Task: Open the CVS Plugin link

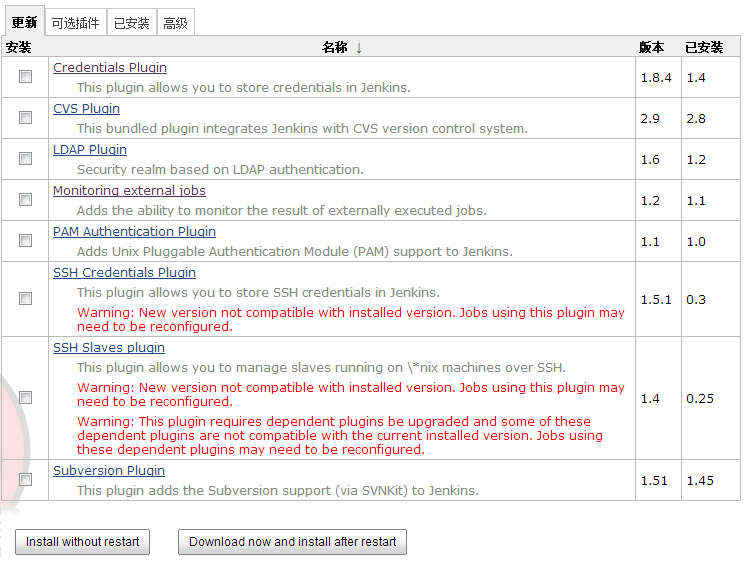Action: [86, 109]
